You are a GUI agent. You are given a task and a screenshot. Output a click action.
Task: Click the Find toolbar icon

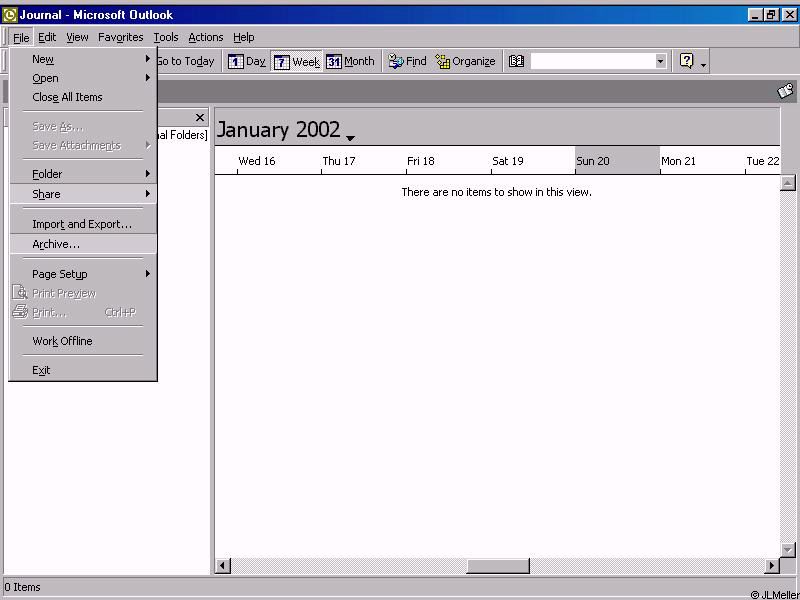[x=407, y=61]
